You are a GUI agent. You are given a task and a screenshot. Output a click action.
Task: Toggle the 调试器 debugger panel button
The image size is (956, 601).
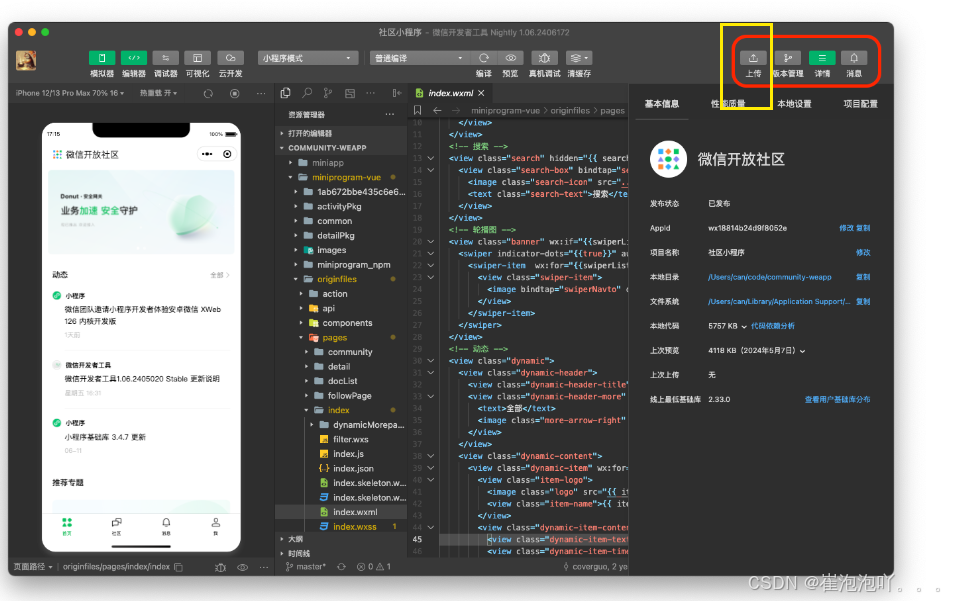point(165,58)
